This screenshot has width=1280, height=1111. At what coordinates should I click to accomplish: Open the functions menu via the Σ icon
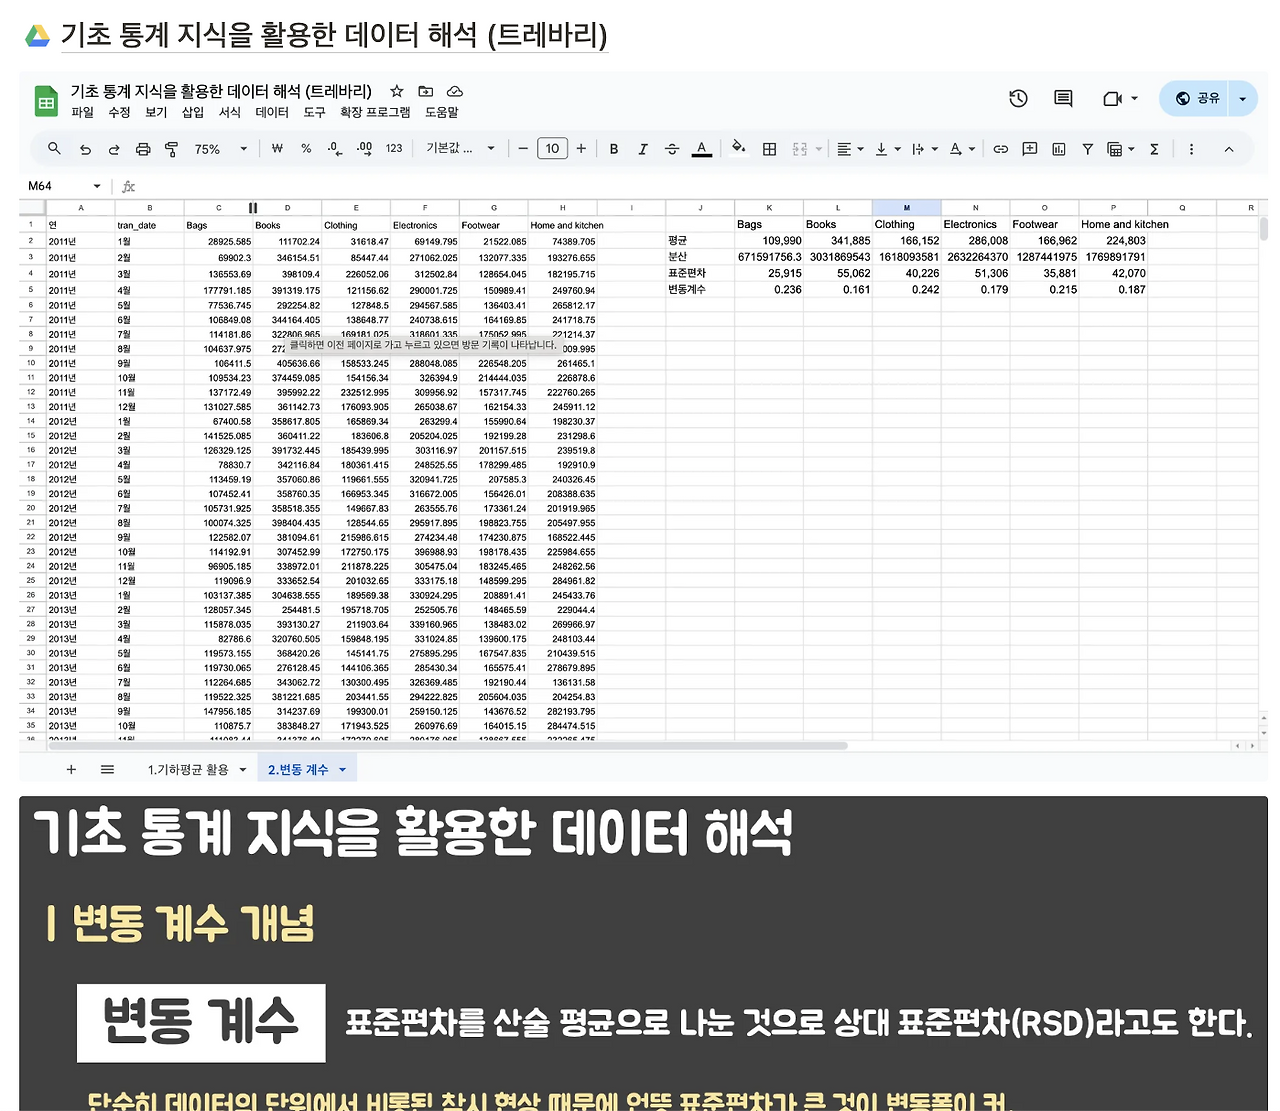click(1154, 148)
